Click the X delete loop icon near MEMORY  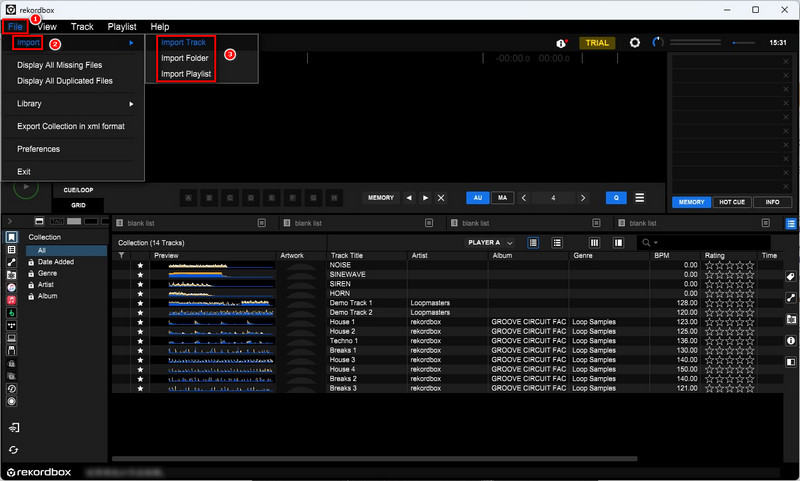[441, 198]
